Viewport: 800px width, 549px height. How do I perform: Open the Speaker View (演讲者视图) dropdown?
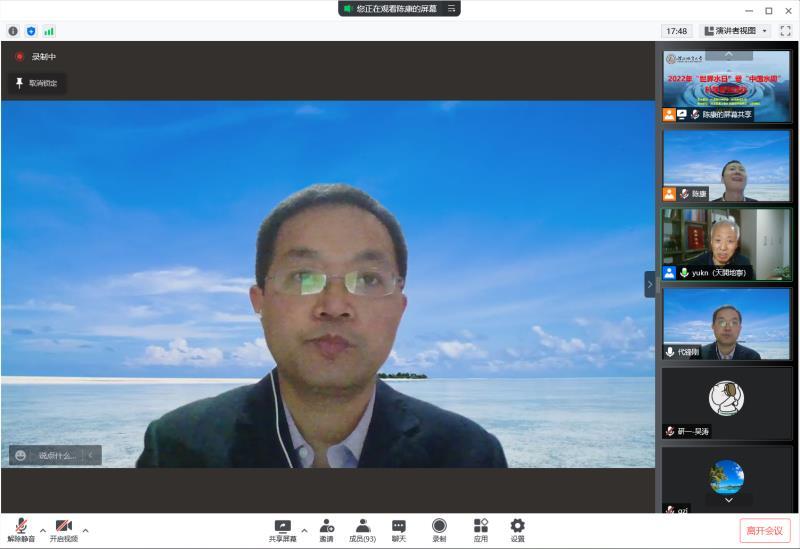735,31
